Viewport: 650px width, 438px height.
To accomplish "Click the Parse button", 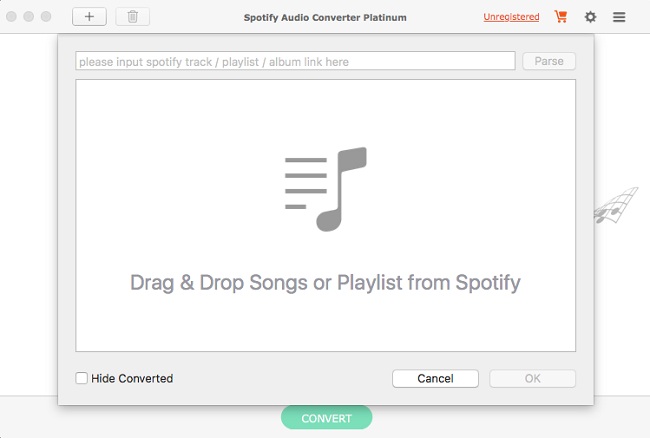I will click(x=549, y=61).
